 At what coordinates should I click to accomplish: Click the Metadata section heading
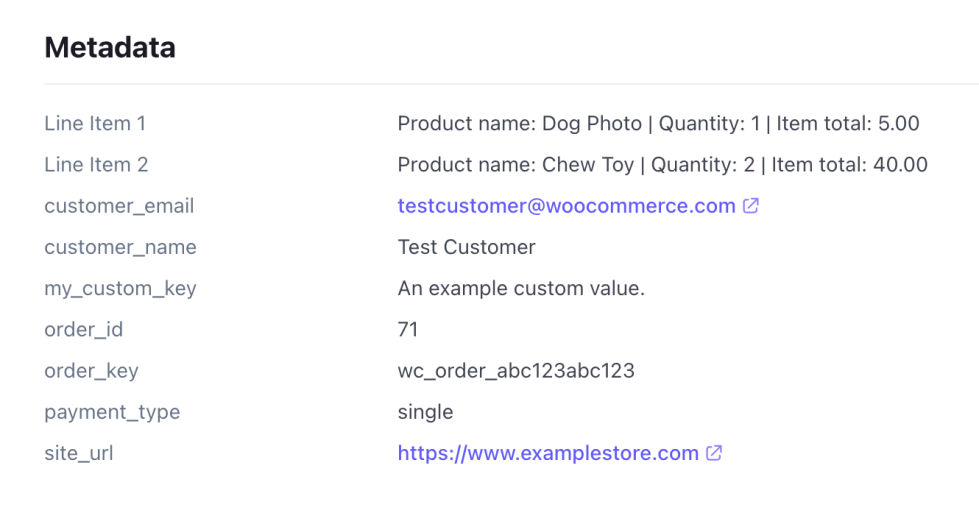[110, 47]
